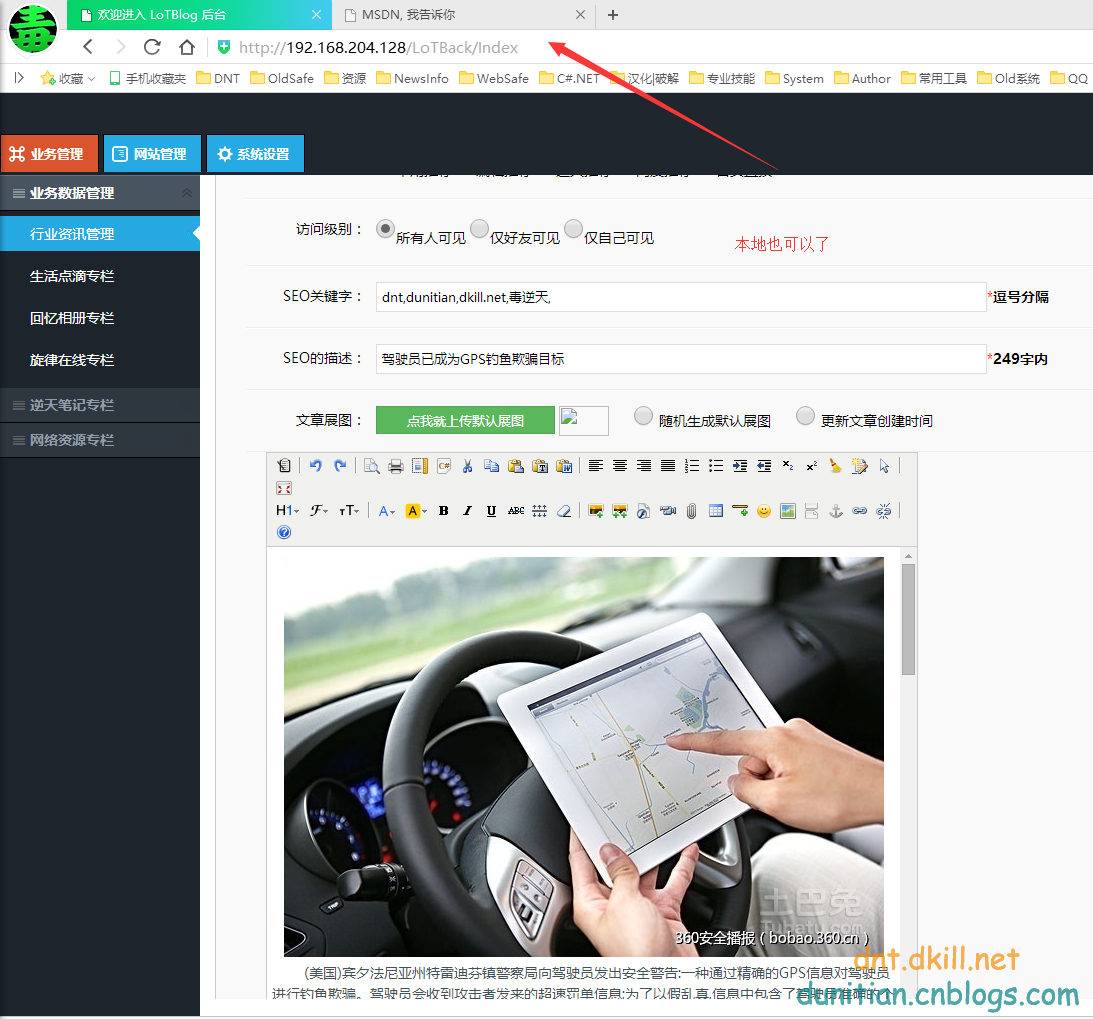
Task: Open 行业资讯管理 menu item
Action: tap(100, 233)
